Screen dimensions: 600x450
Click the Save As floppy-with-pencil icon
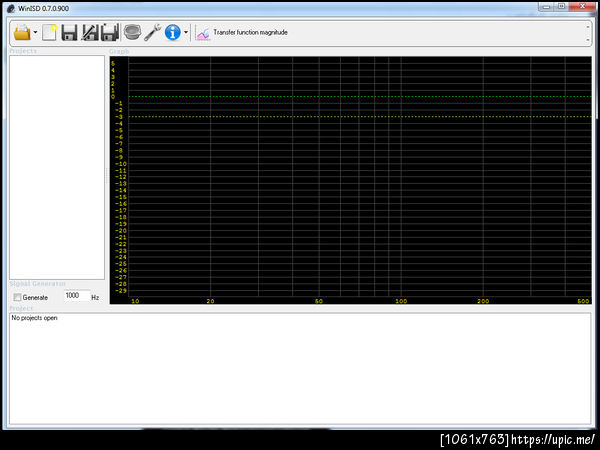[90, 33]
